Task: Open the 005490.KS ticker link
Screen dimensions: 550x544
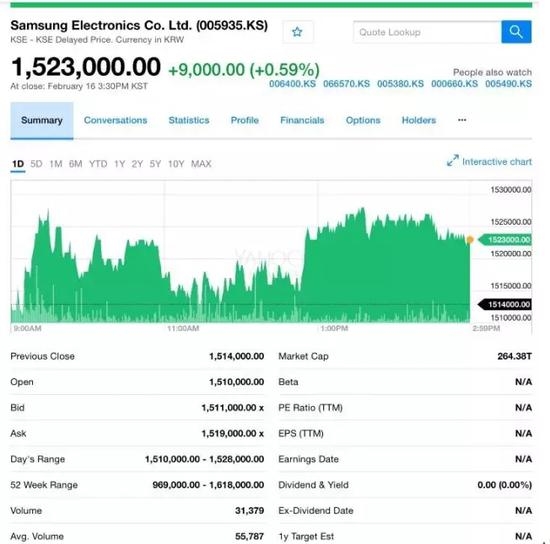Action: (508, 84)
